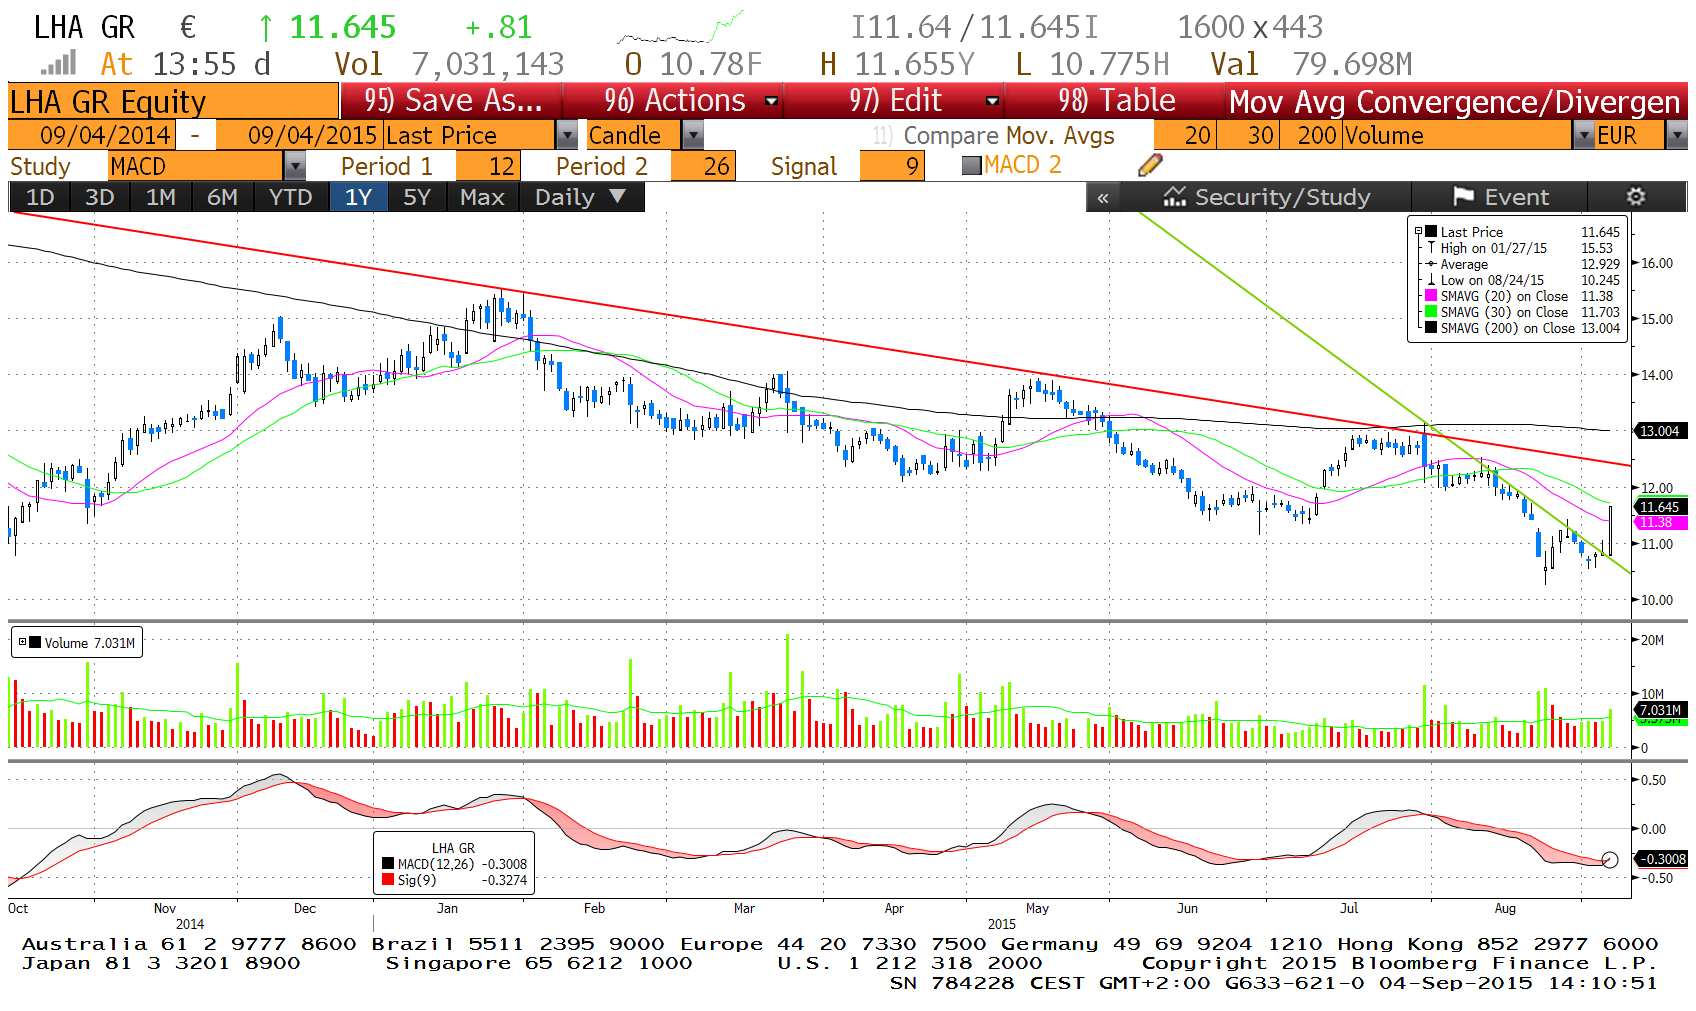
Task: Click the 13.004 price axis label
Action: [1660, 431]
